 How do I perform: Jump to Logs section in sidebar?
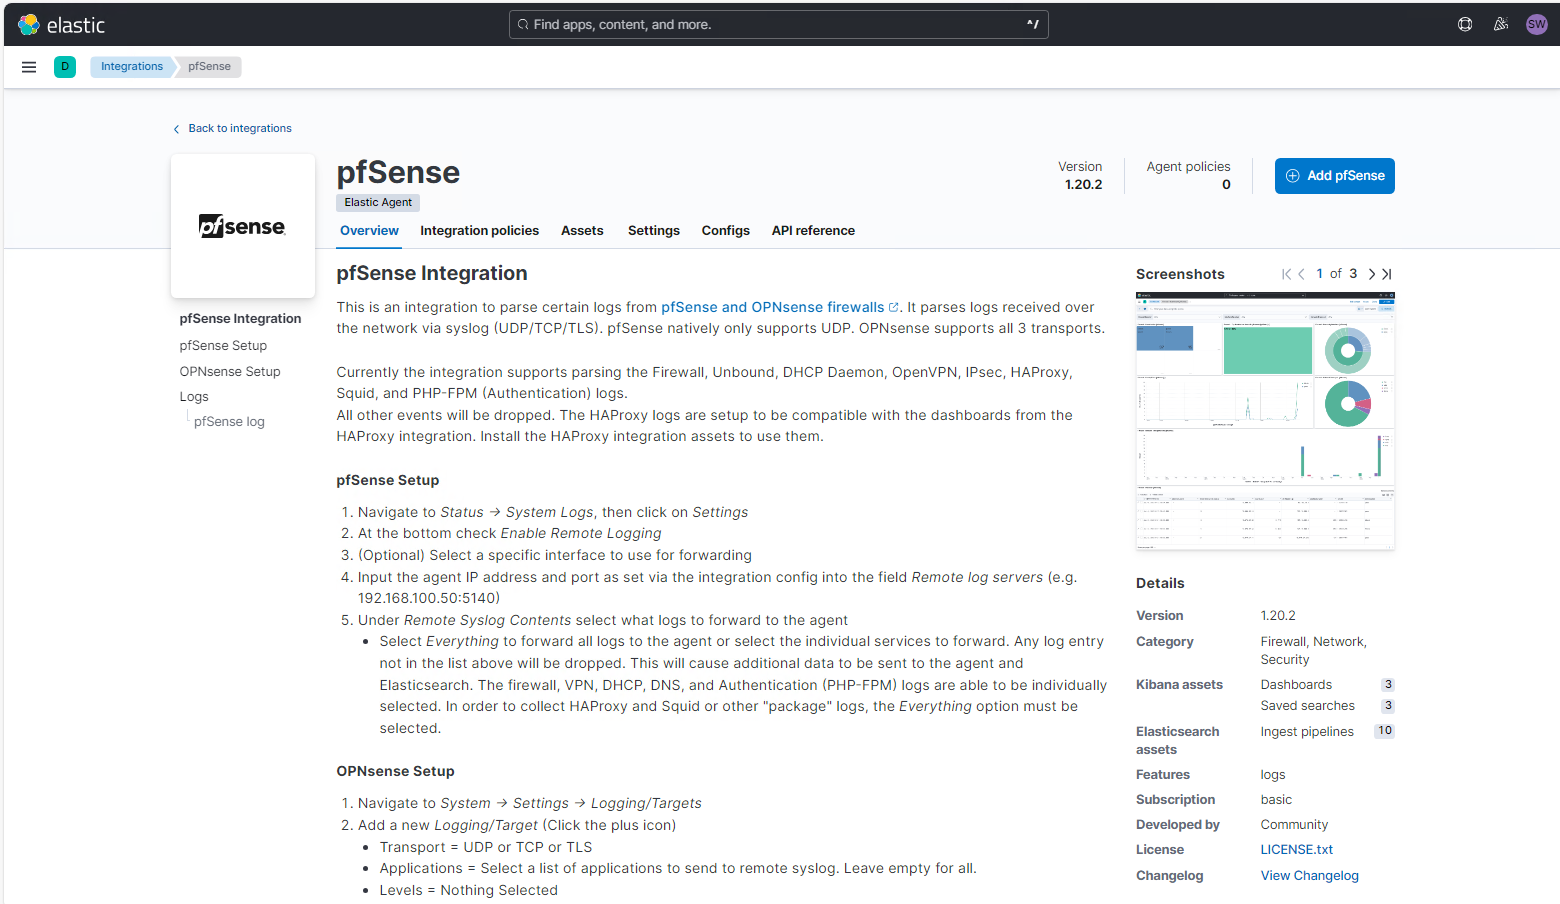pos(194,397)
